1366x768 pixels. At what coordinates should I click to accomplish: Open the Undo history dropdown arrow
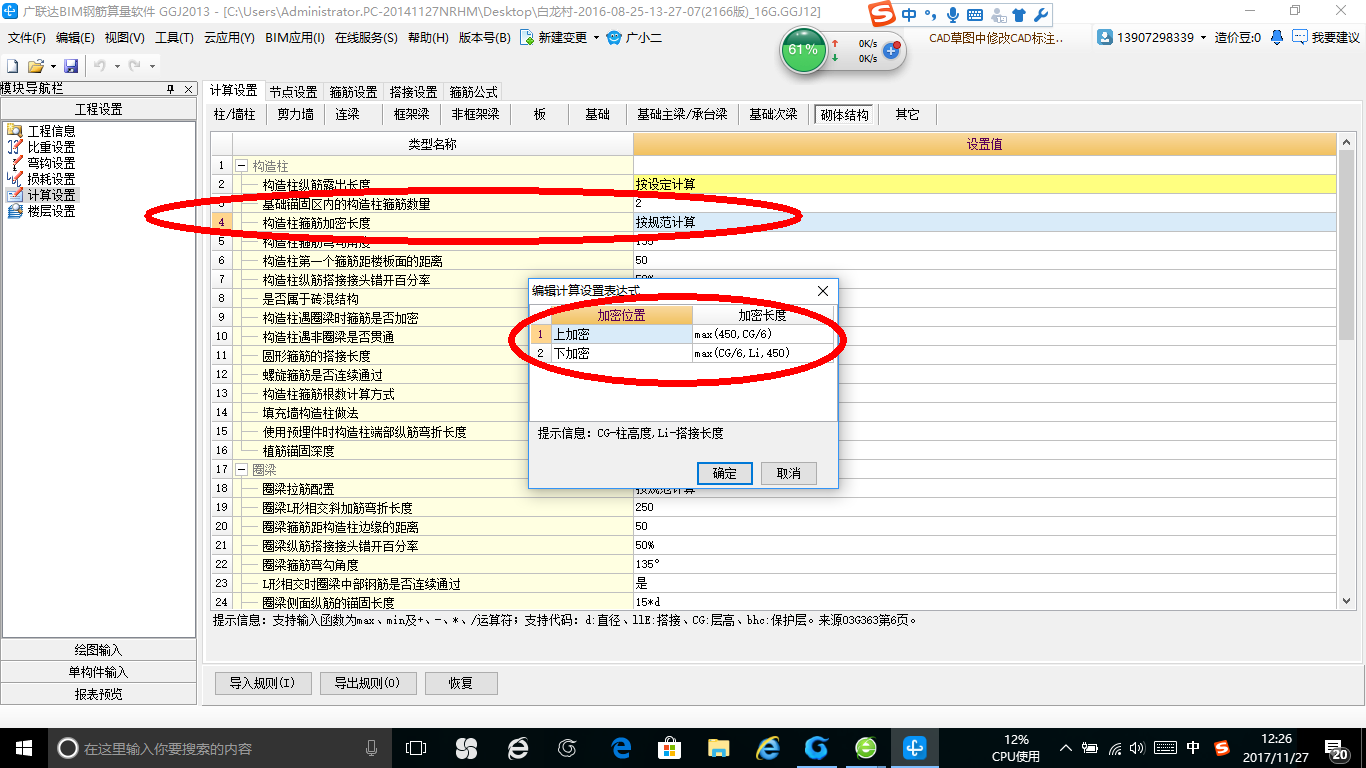pos(116,65)
